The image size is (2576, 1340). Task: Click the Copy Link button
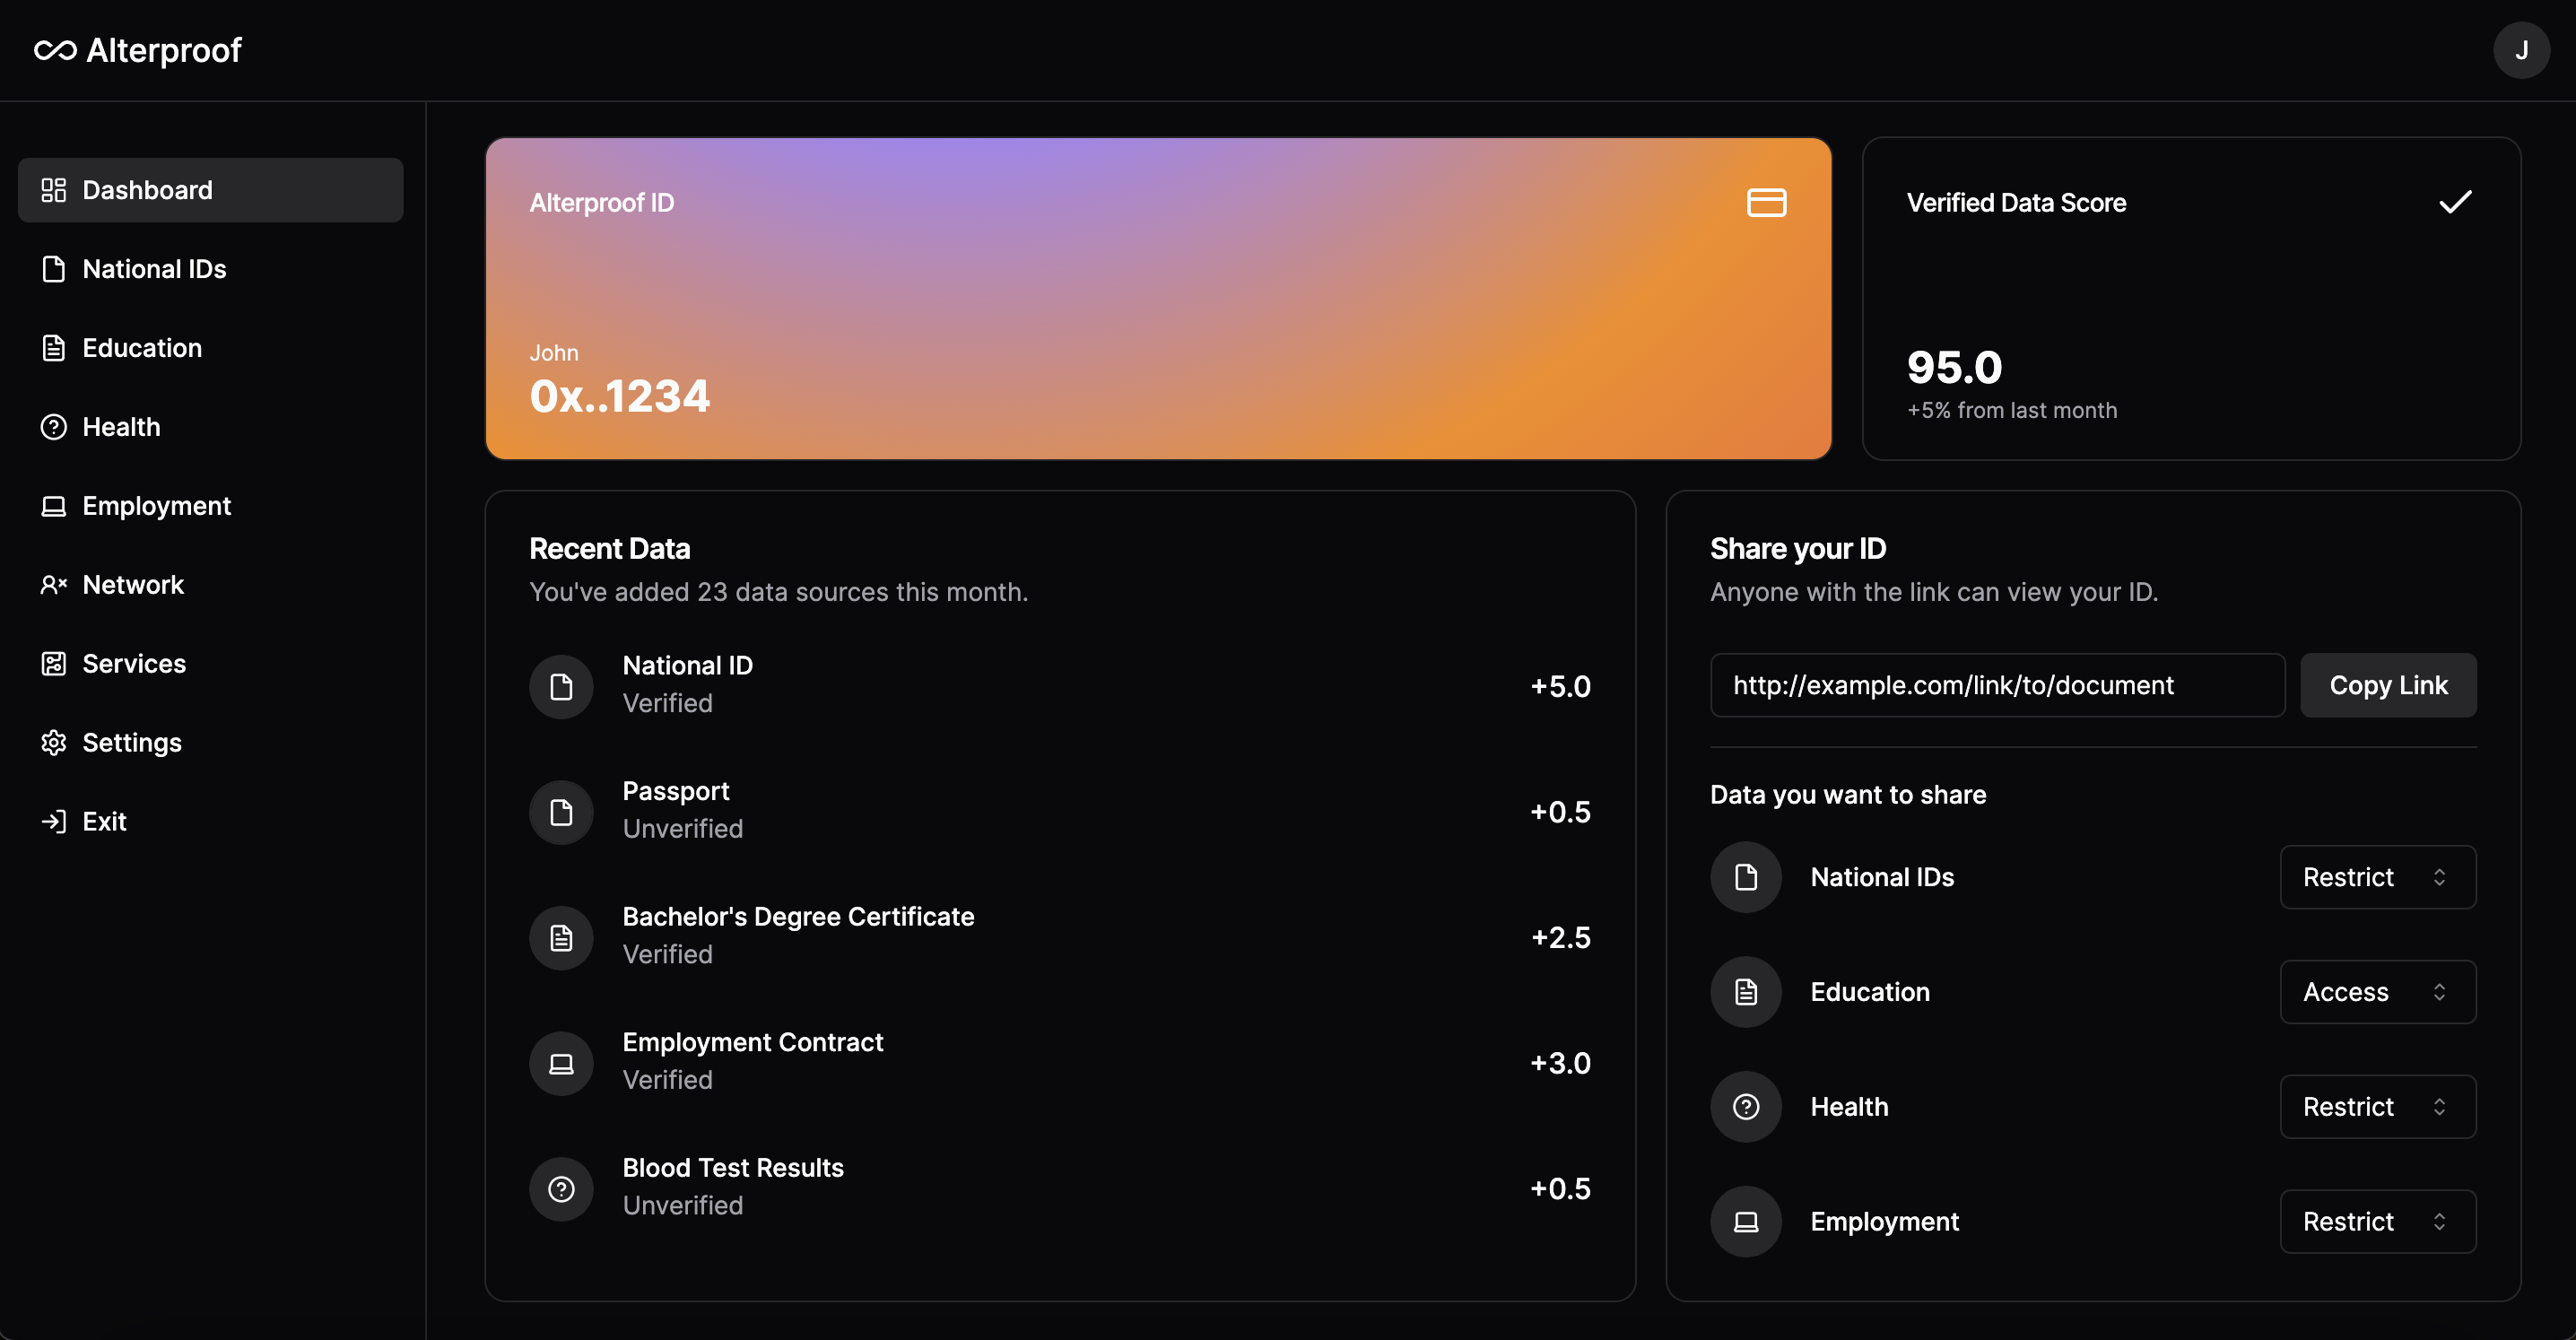(2388, 685)
